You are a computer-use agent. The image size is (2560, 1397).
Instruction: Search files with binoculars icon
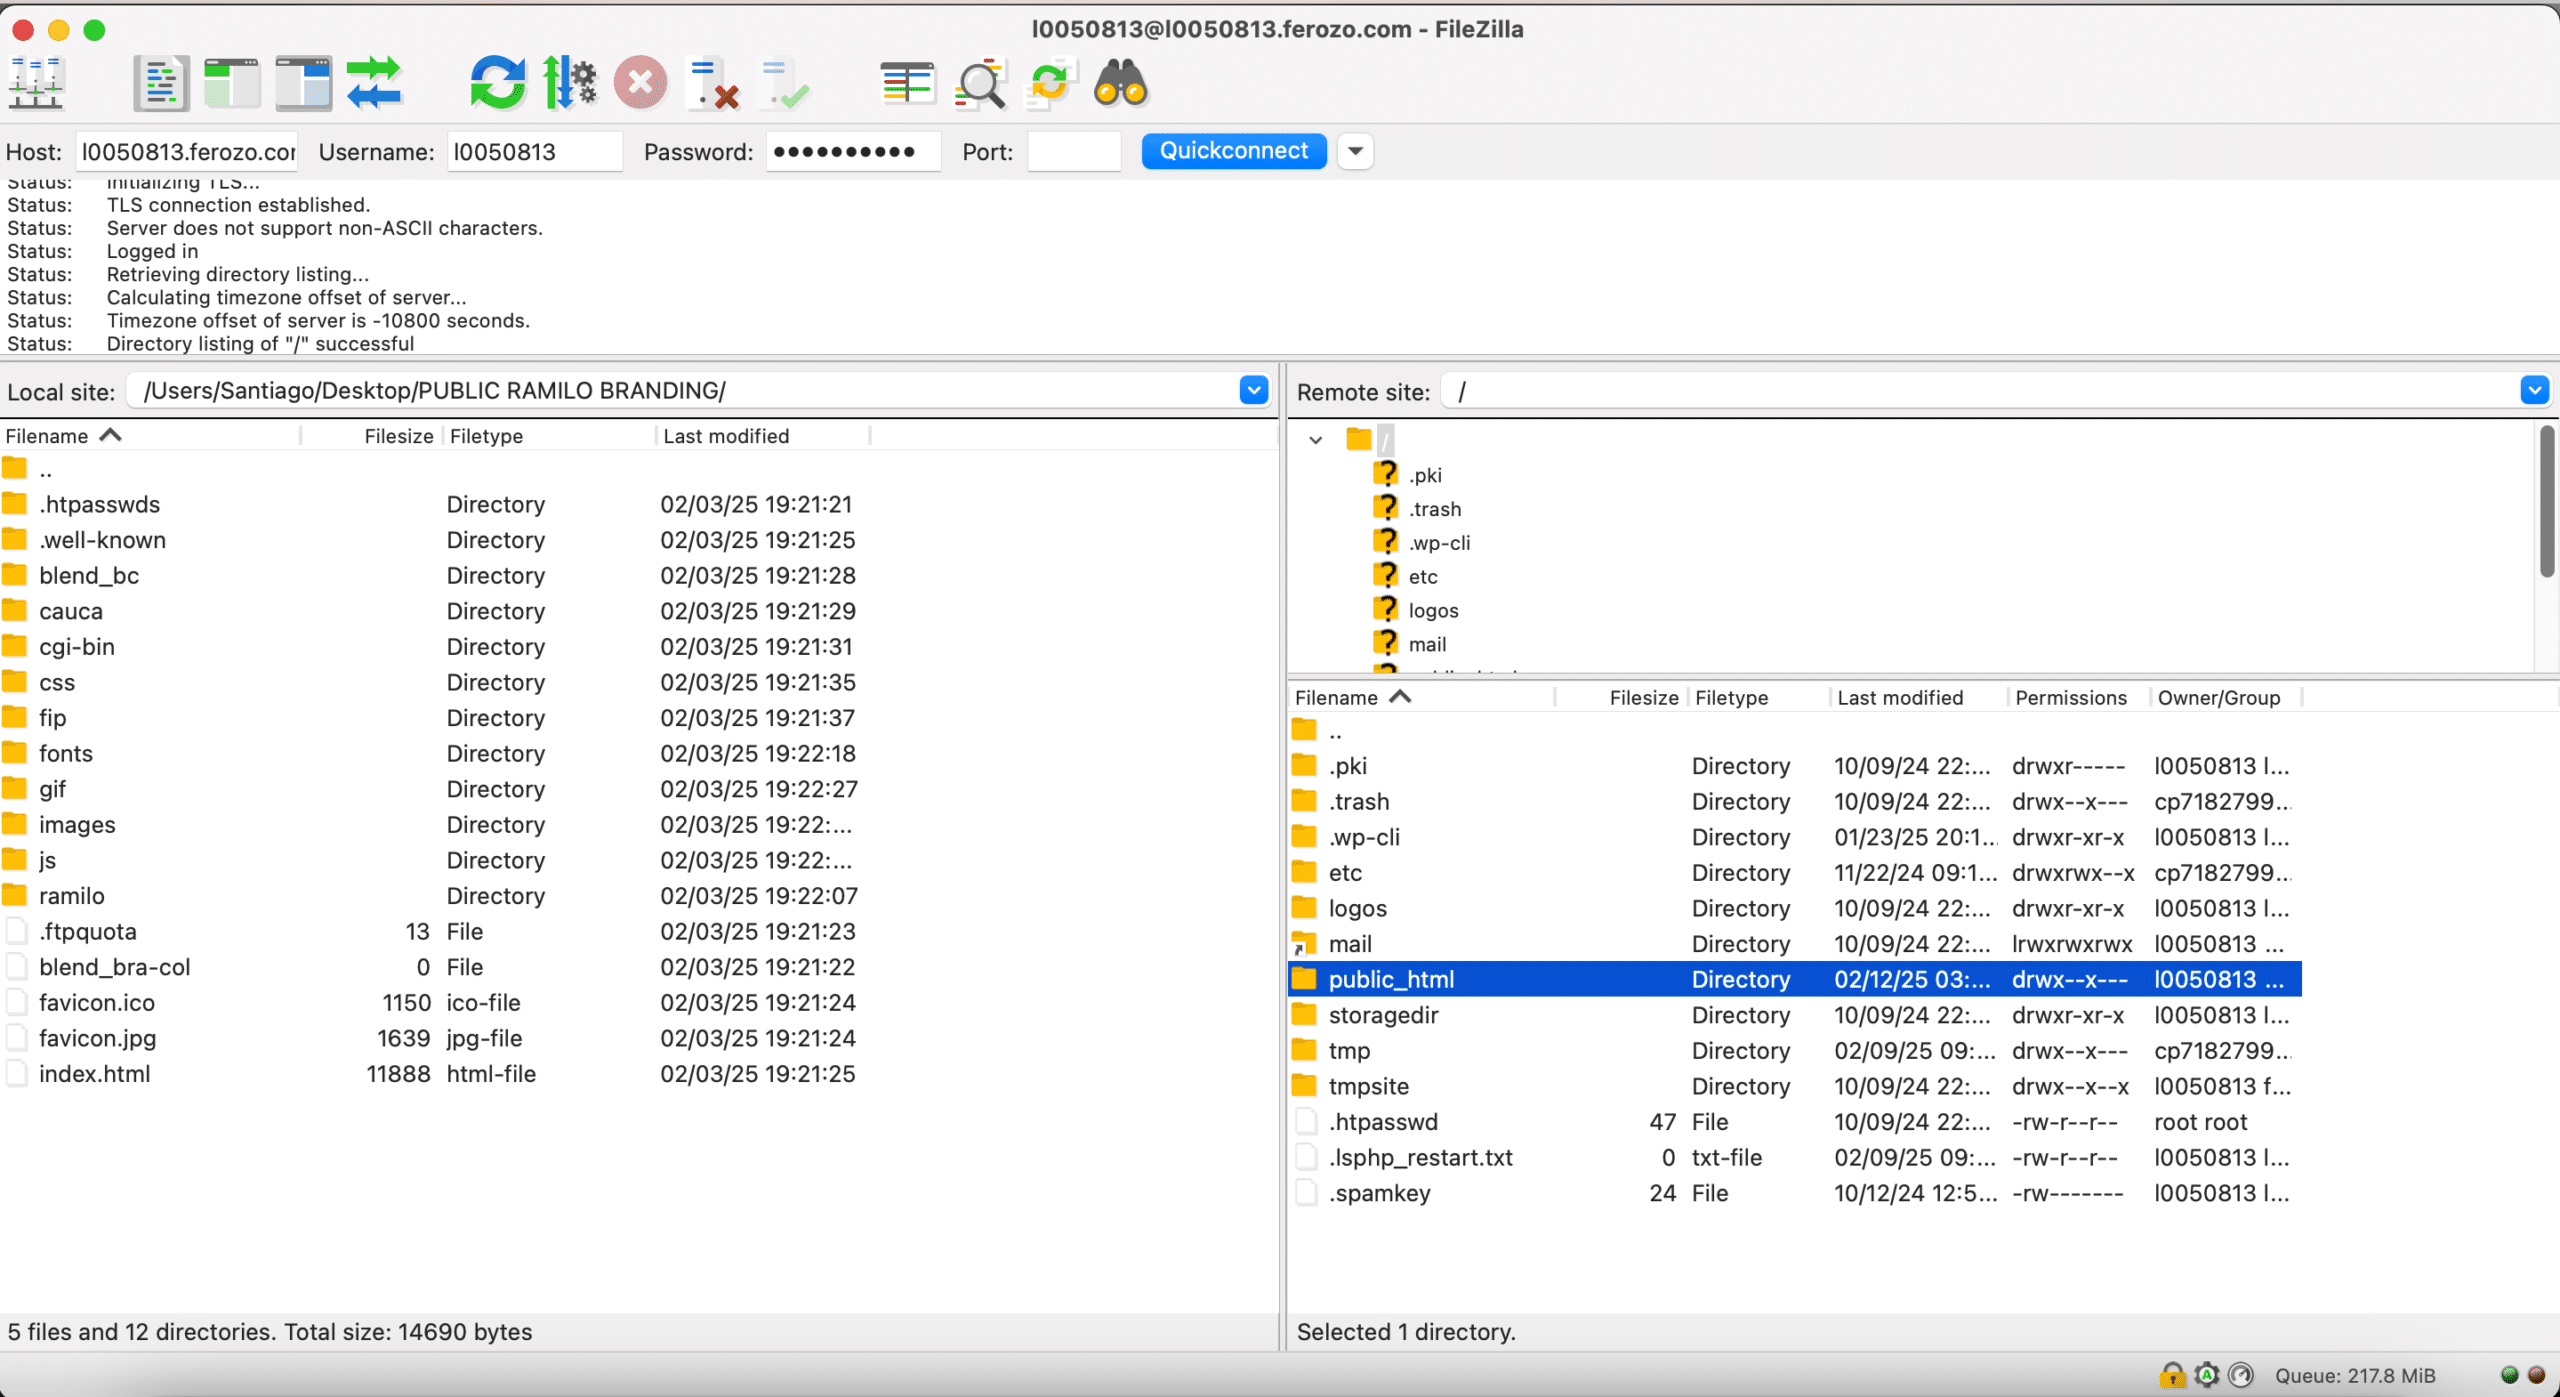[1120, 84]
